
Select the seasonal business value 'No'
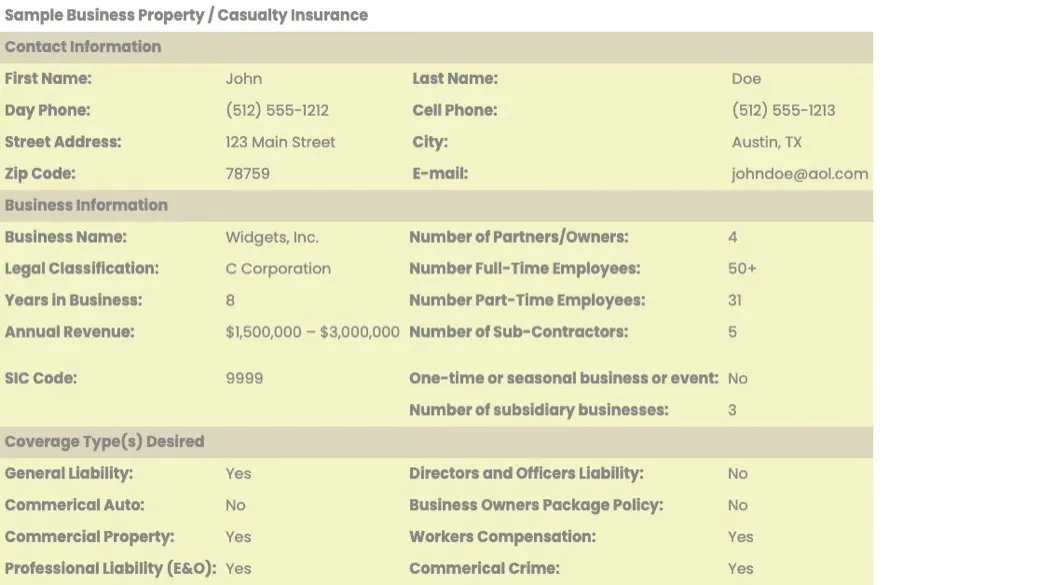(x=738, y=378)
